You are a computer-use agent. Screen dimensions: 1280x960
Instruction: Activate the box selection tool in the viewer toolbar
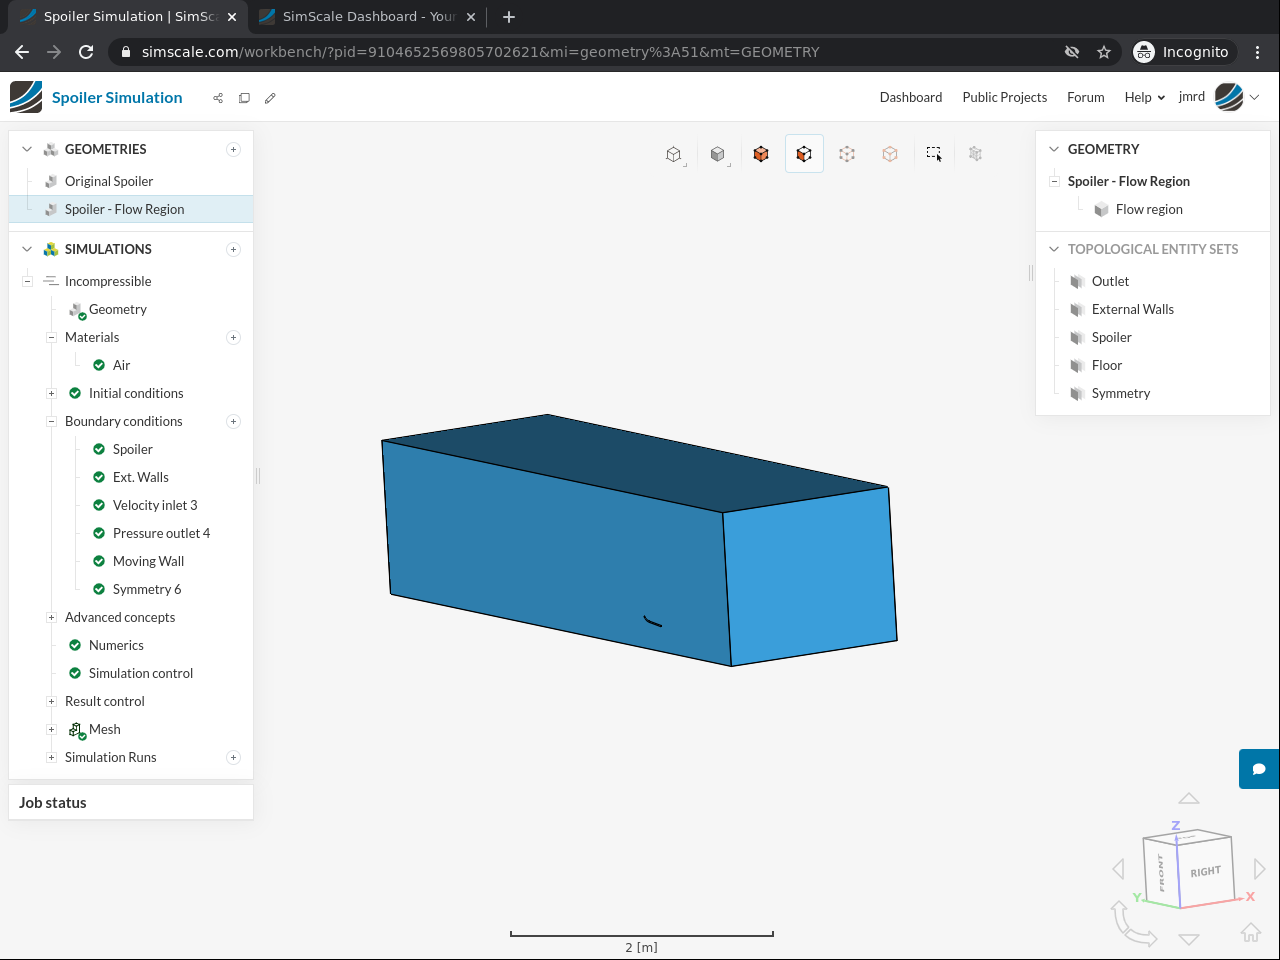point(933,154)
